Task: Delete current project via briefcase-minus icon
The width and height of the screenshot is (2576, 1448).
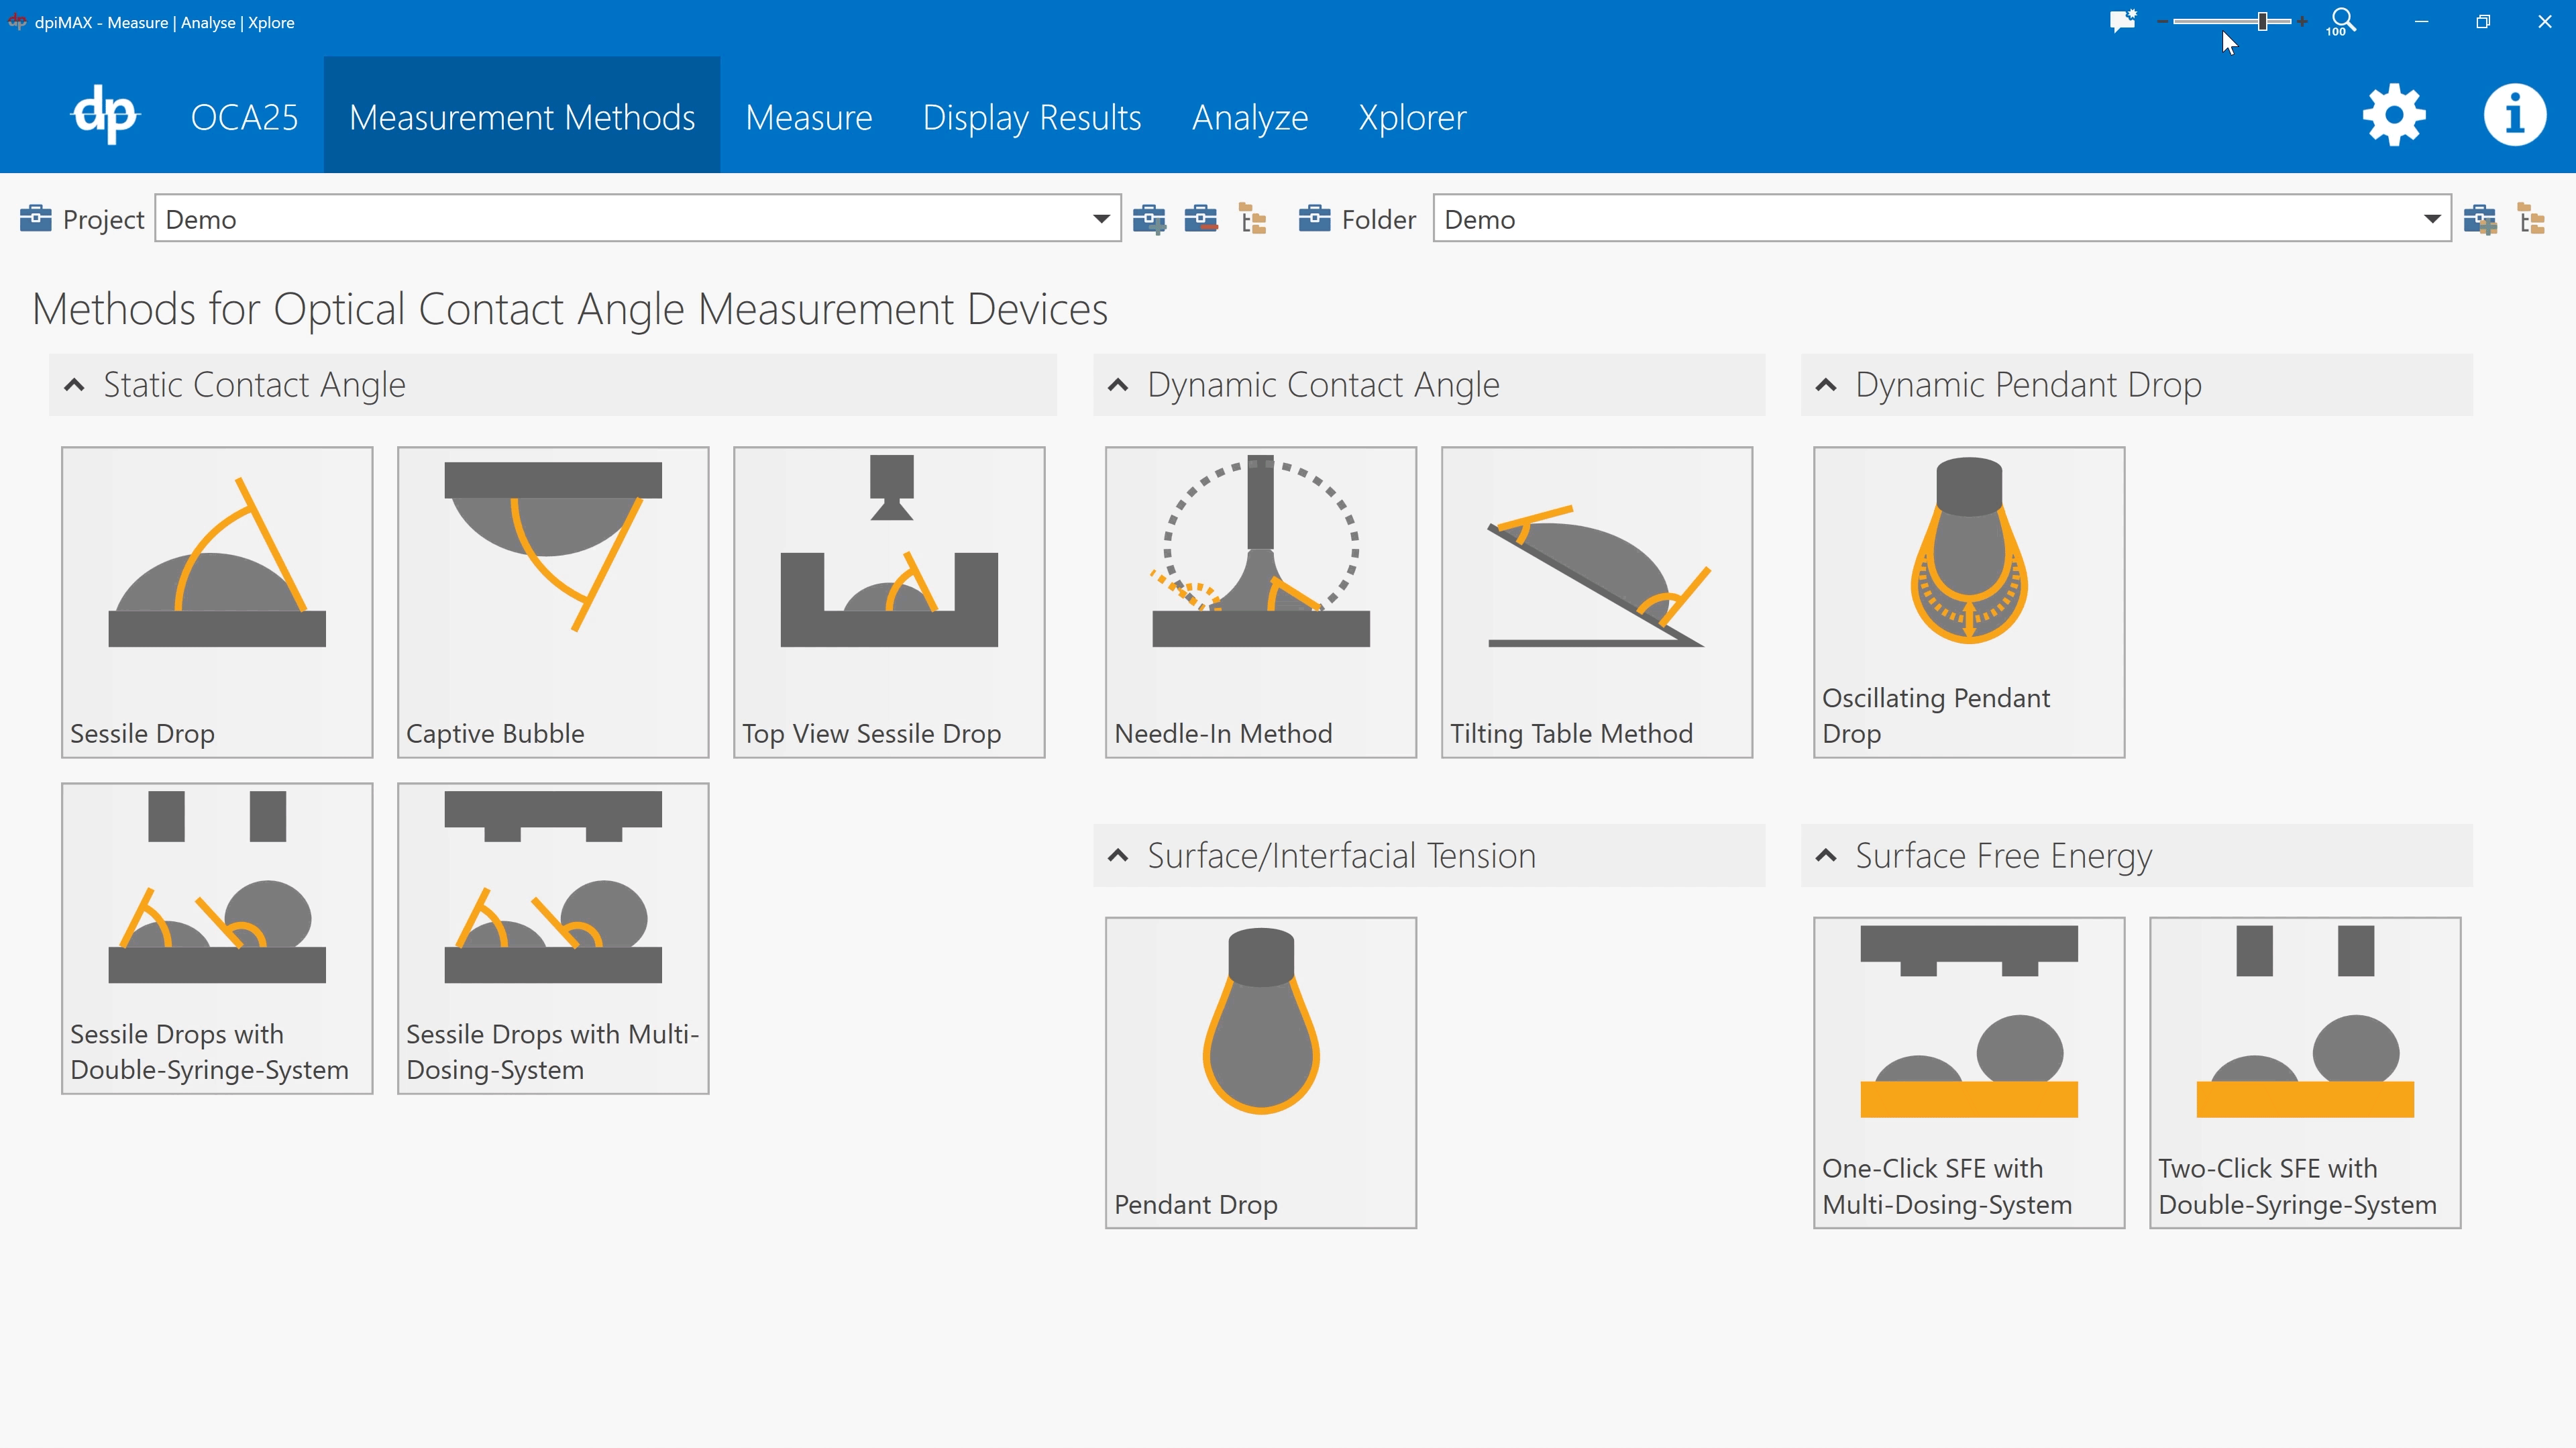Action: click(x=1201, y=218)
